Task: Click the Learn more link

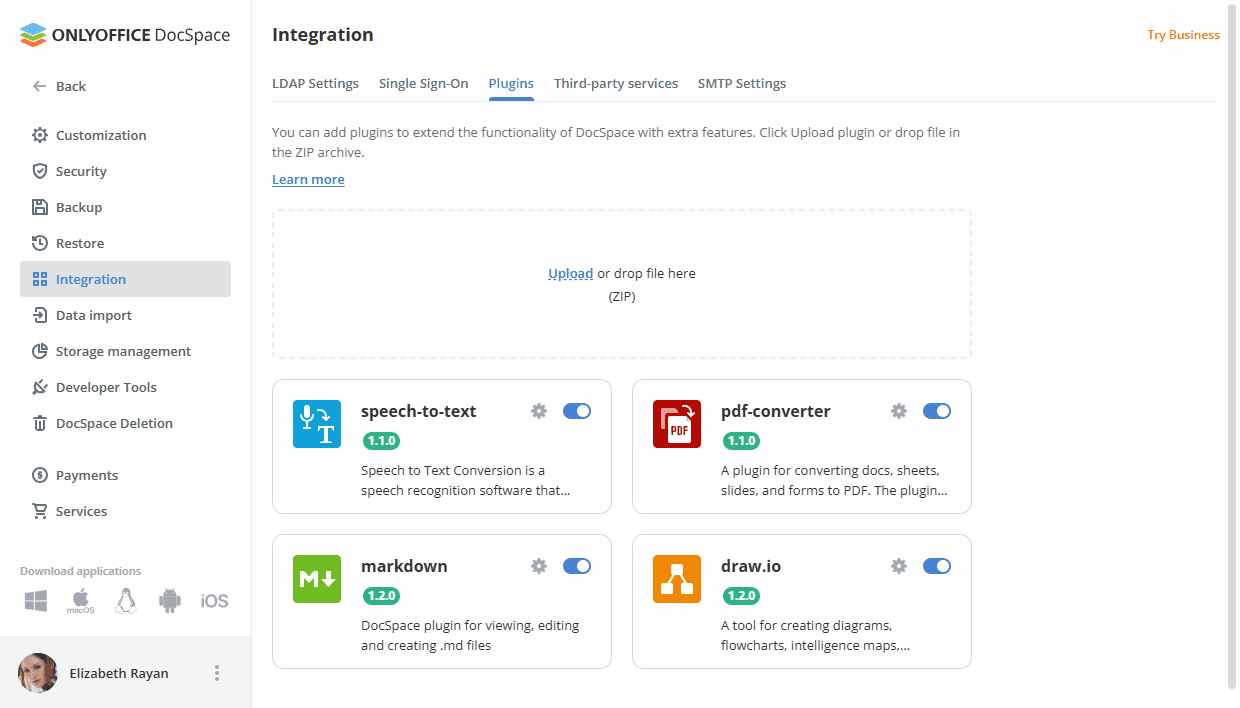Action: (x=307, y=179)
